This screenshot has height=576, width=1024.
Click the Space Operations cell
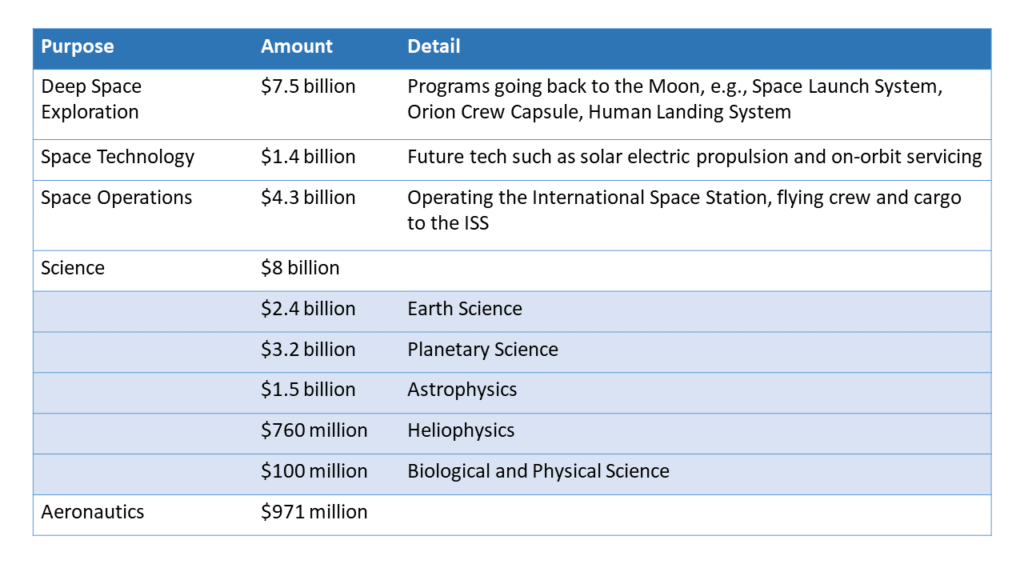click(116, 198)
